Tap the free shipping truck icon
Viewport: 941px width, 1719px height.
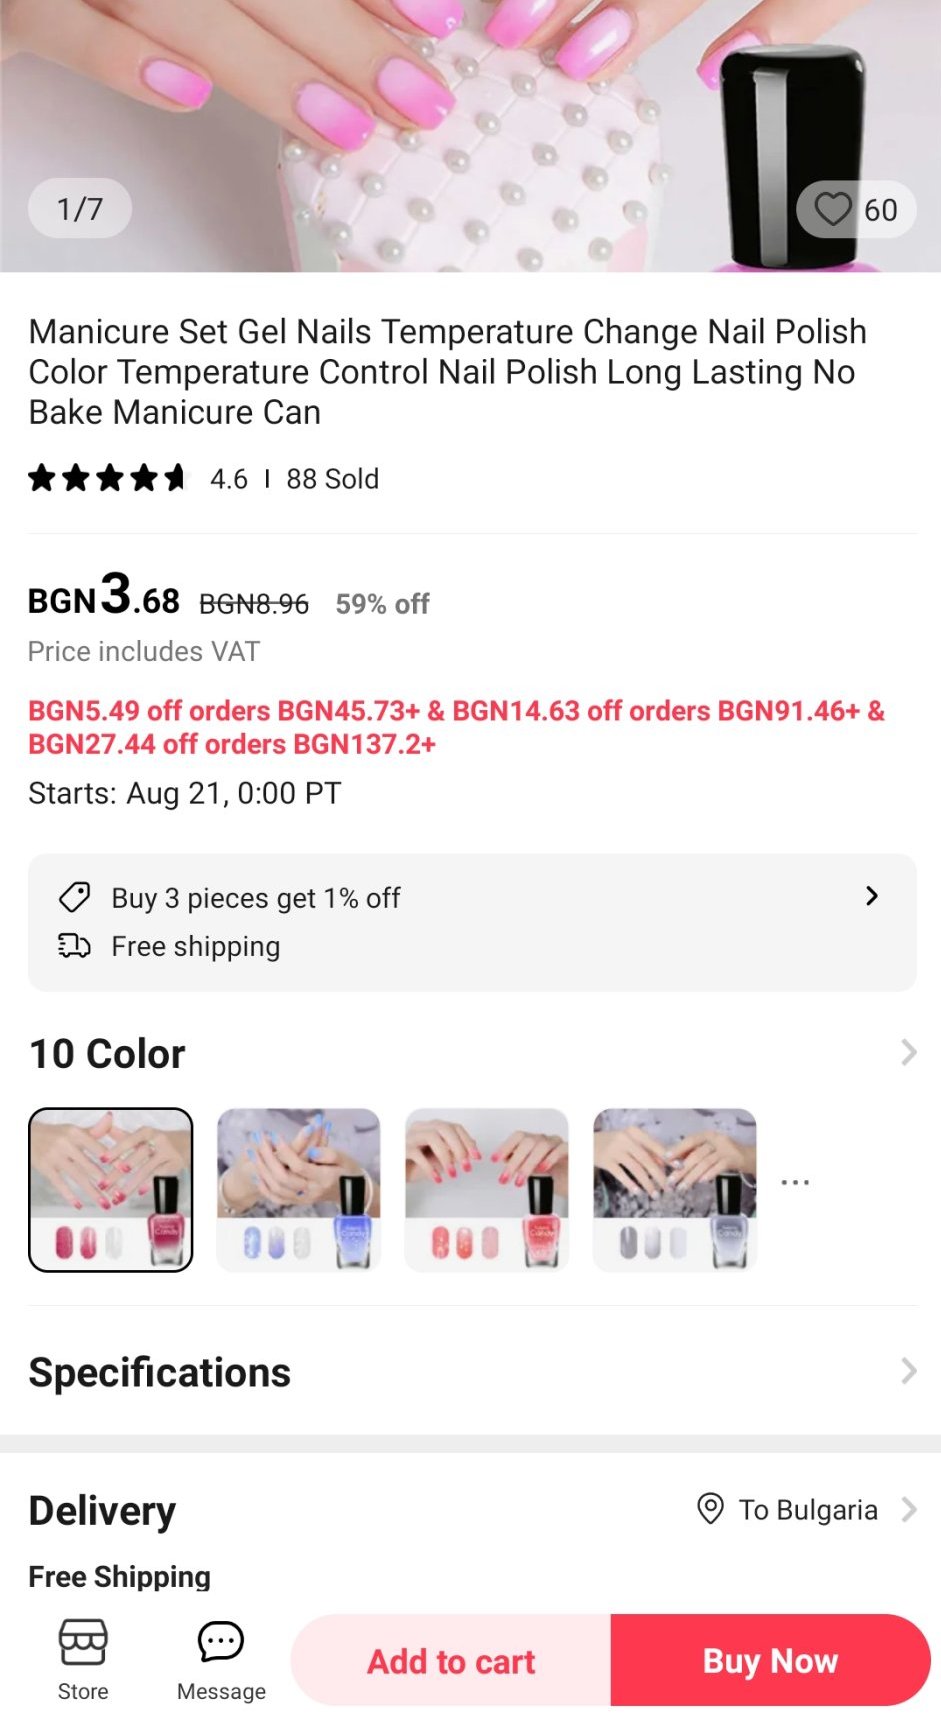coord(75,946)
